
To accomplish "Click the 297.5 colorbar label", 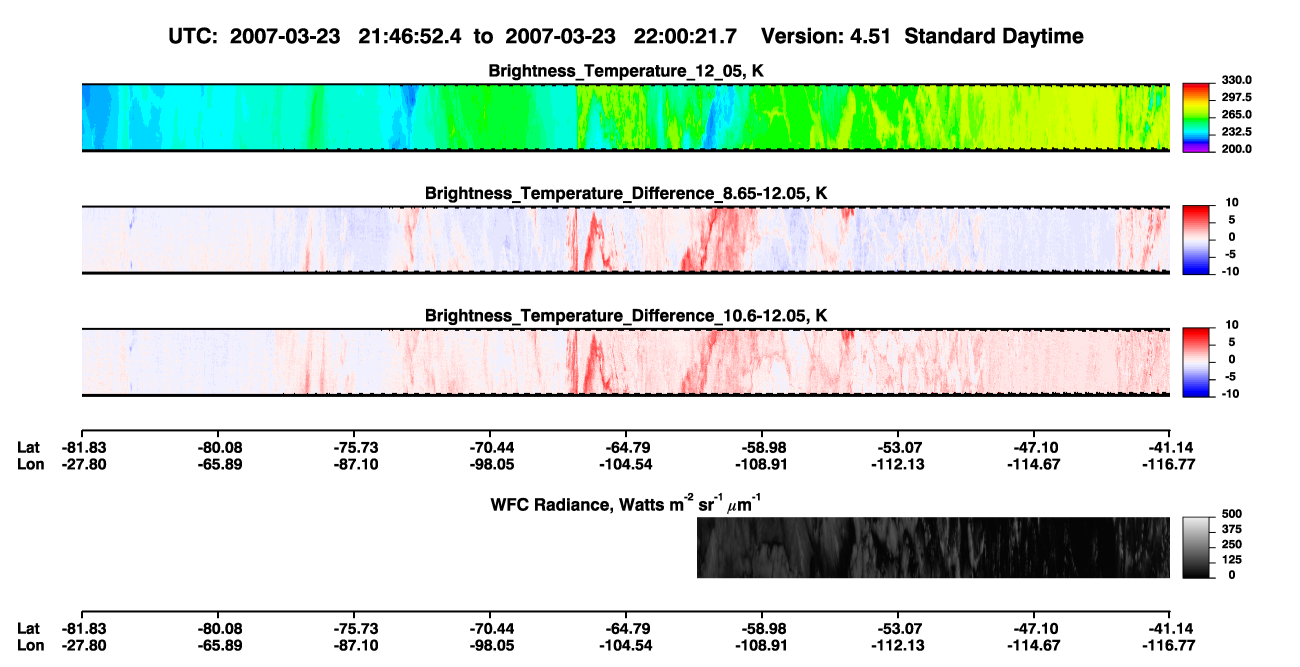I will 1237,97.
